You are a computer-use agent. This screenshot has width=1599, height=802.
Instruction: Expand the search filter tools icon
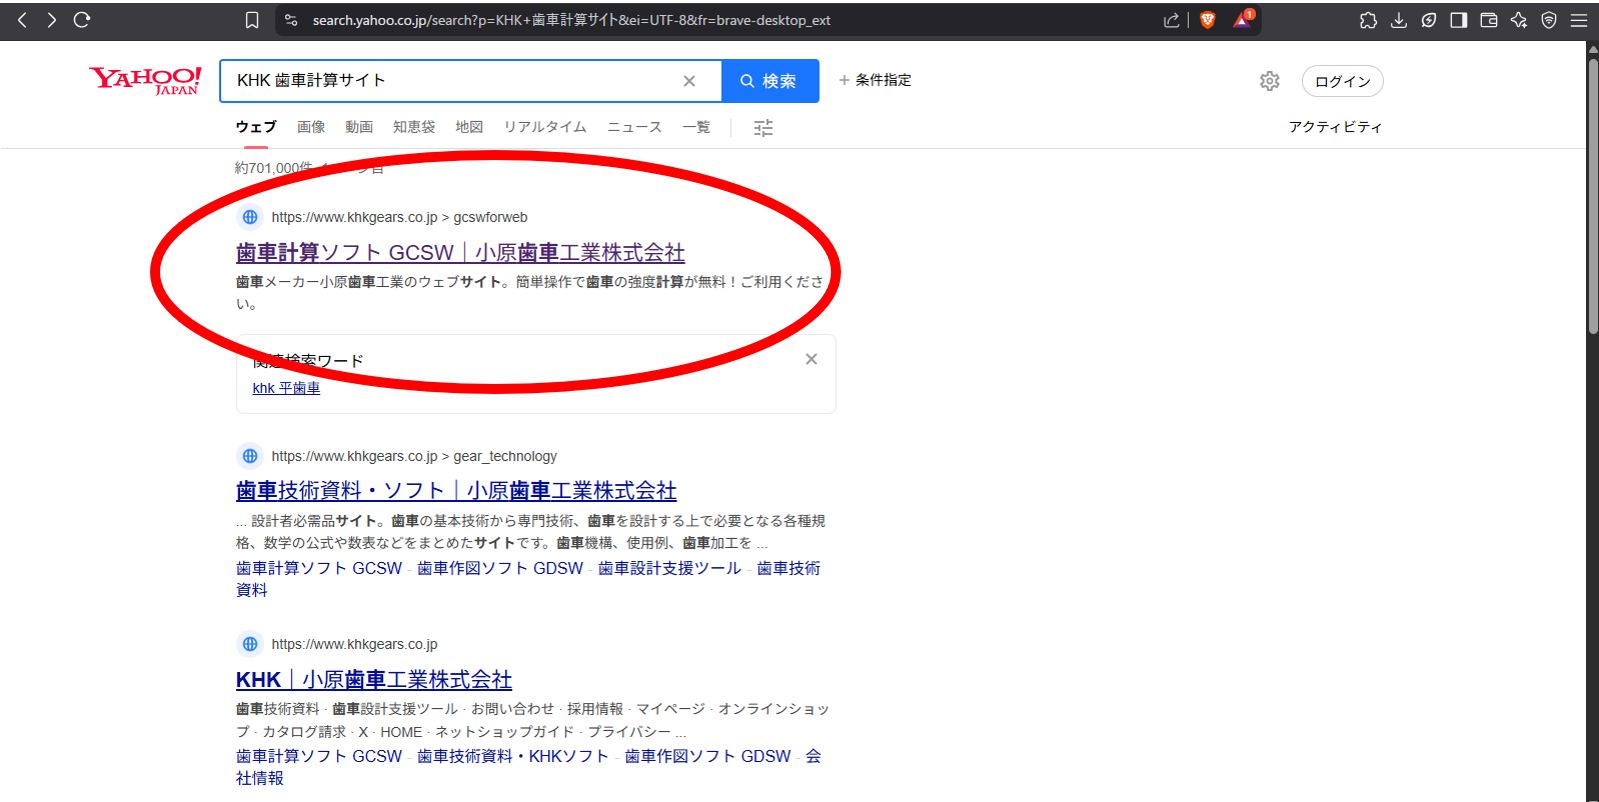coord(763,128)
